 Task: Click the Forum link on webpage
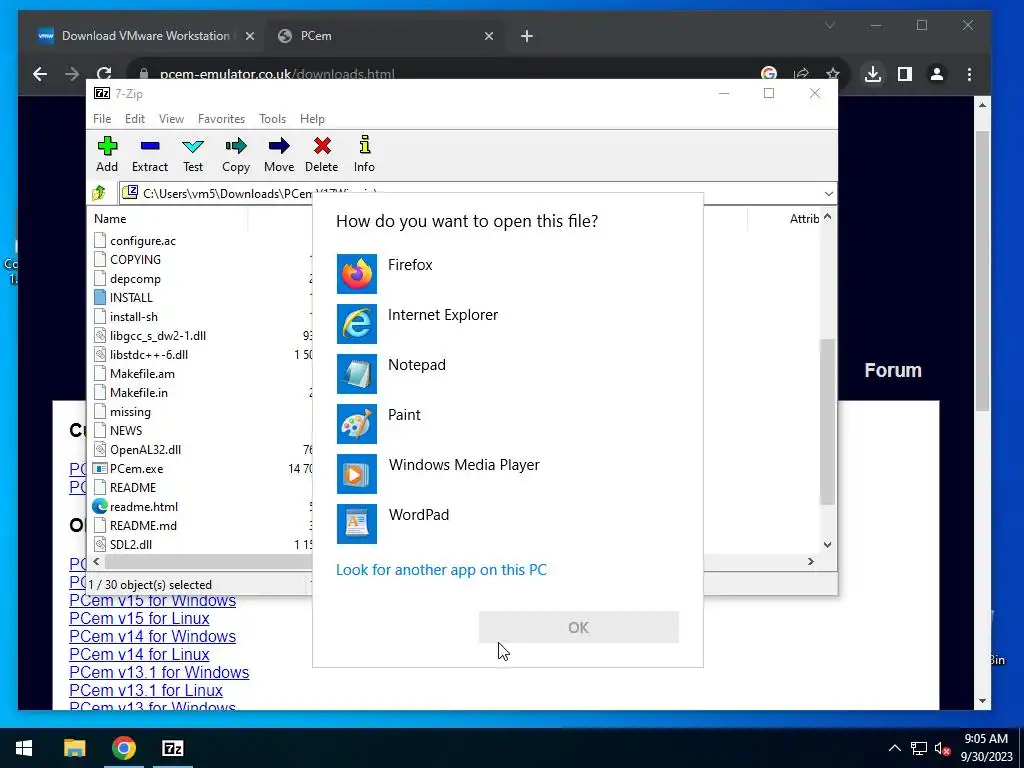(893, 370)
